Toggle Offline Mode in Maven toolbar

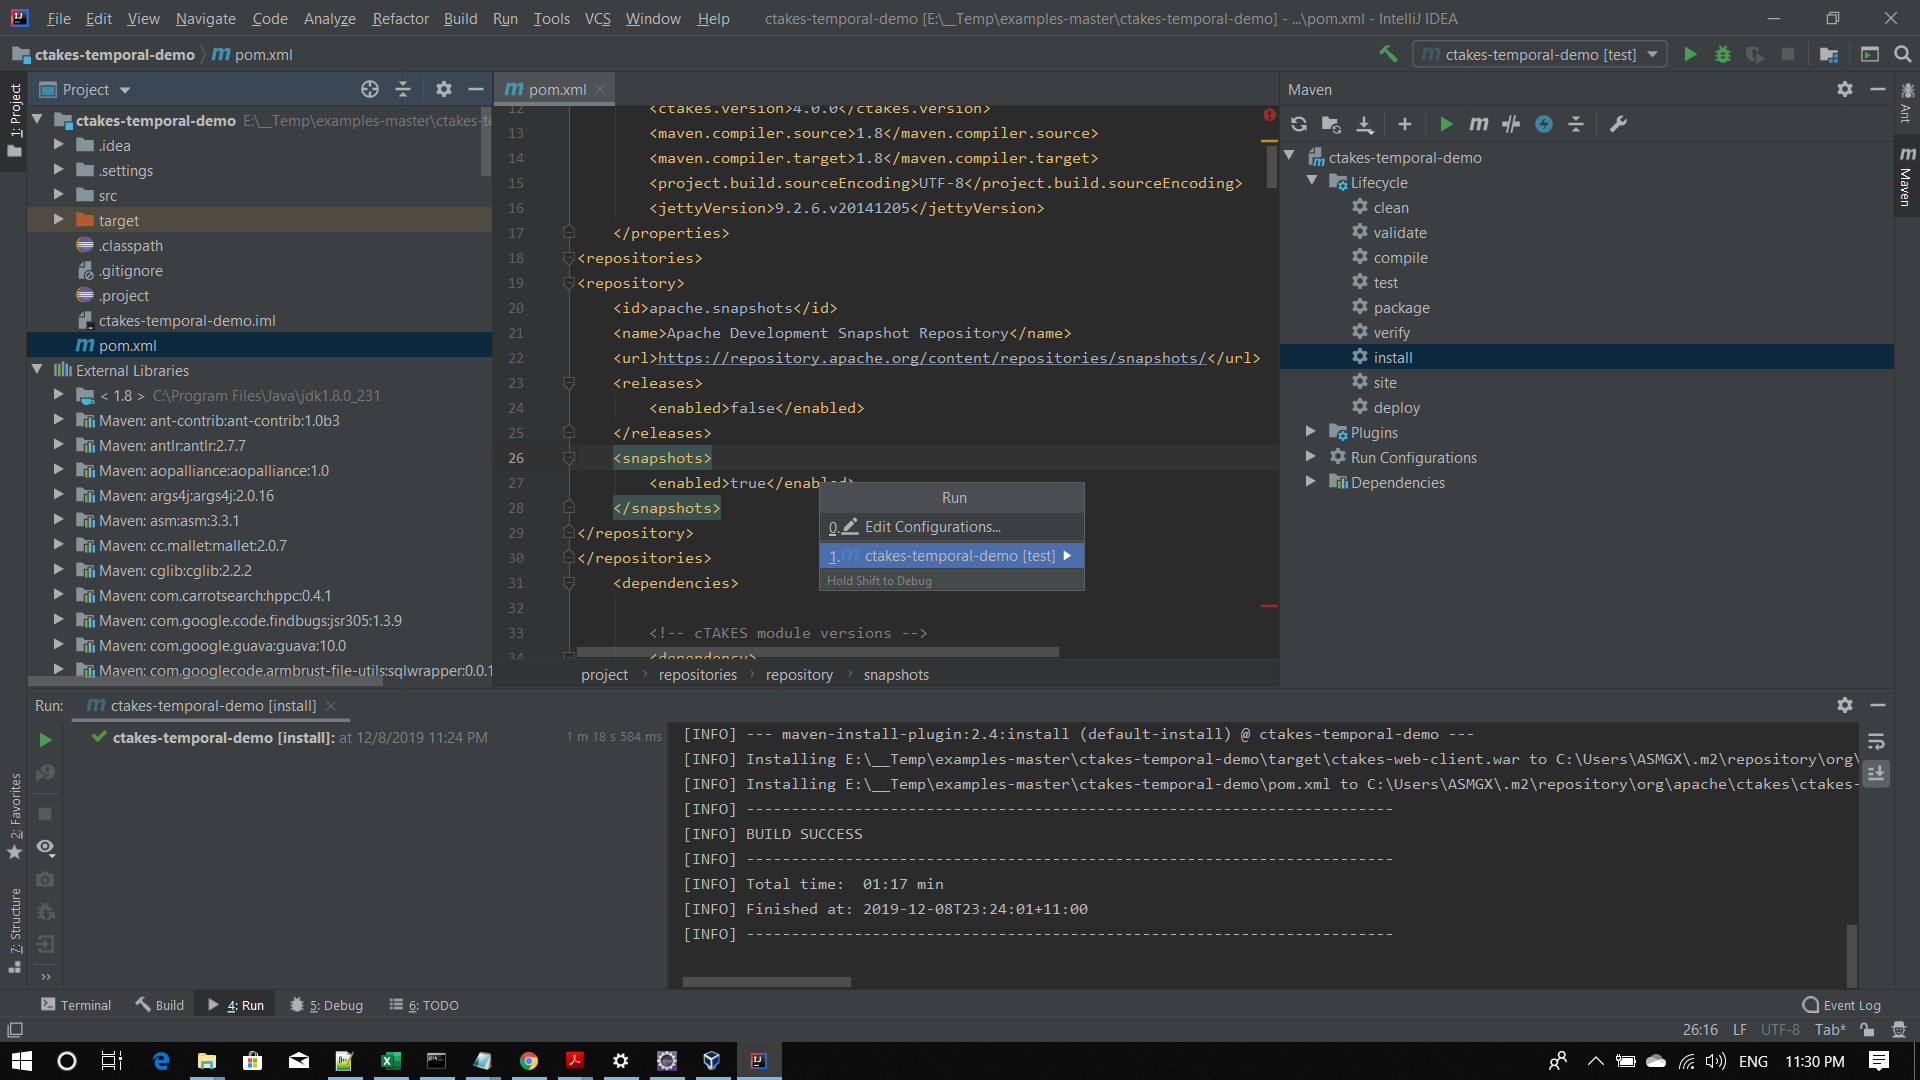tap(1511, 124)
